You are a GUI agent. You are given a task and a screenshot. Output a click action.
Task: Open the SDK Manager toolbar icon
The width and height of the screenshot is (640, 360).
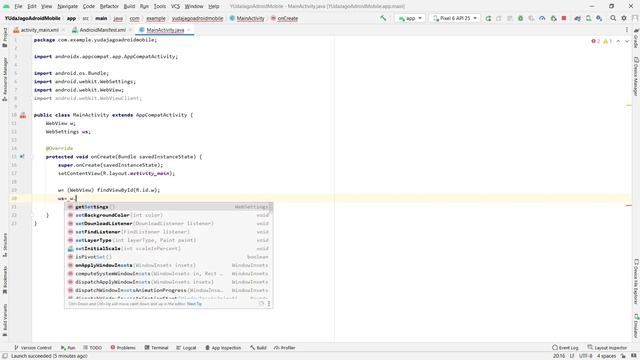click(599, 18)
